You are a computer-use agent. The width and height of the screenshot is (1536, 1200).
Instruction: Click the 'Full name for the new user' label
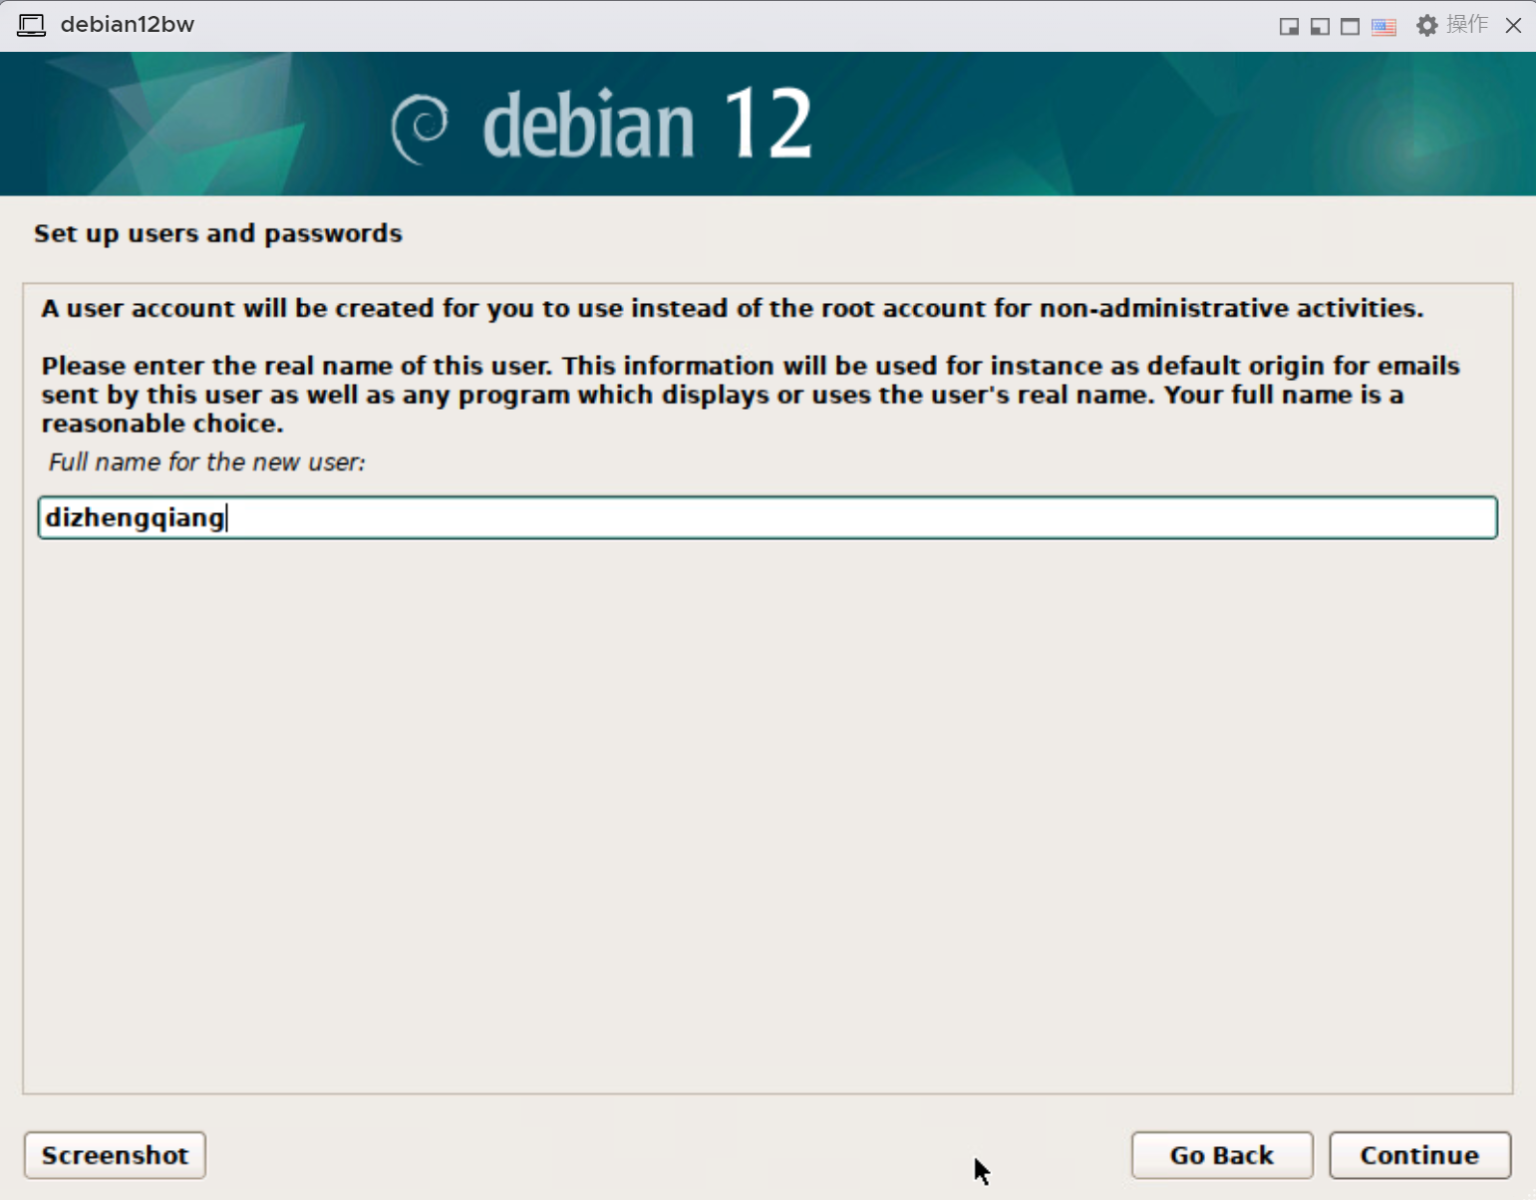(207, 462)
